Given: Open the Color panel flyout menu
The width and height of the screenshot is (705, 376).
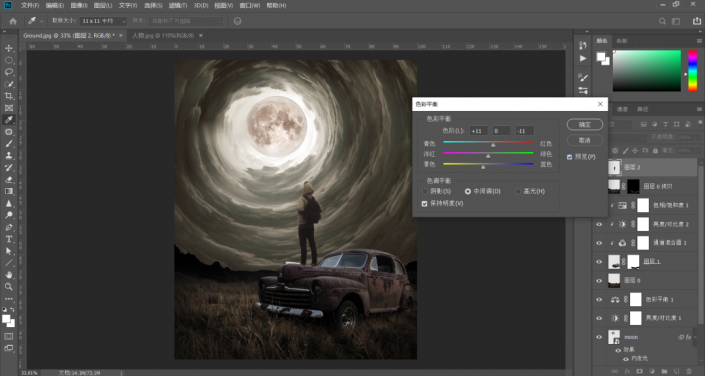Looking at the screenshot, I should (699, 41).
